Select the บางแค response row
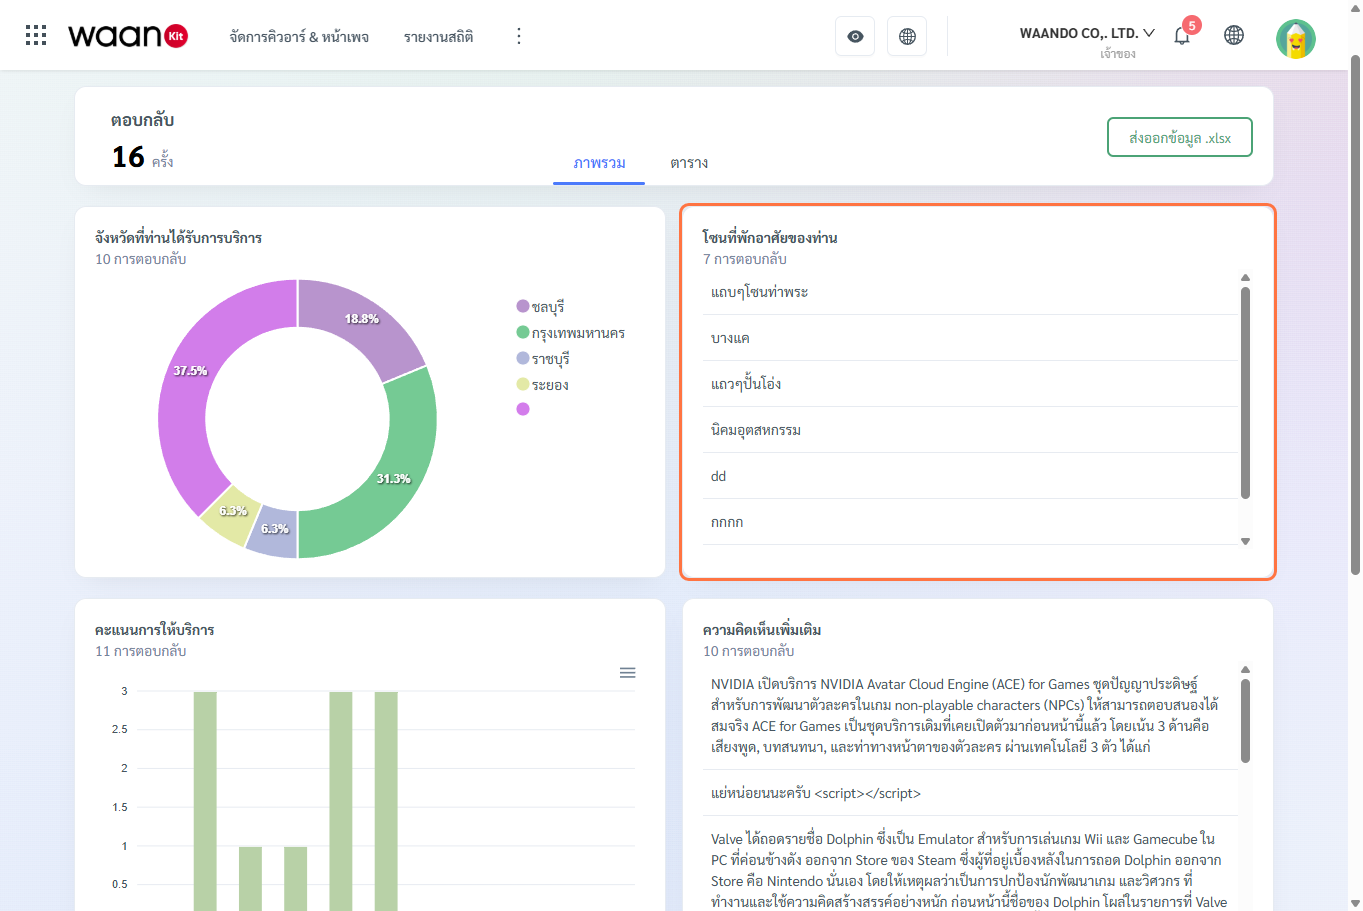The image size is (1363, 911). [x=971, y=338]
